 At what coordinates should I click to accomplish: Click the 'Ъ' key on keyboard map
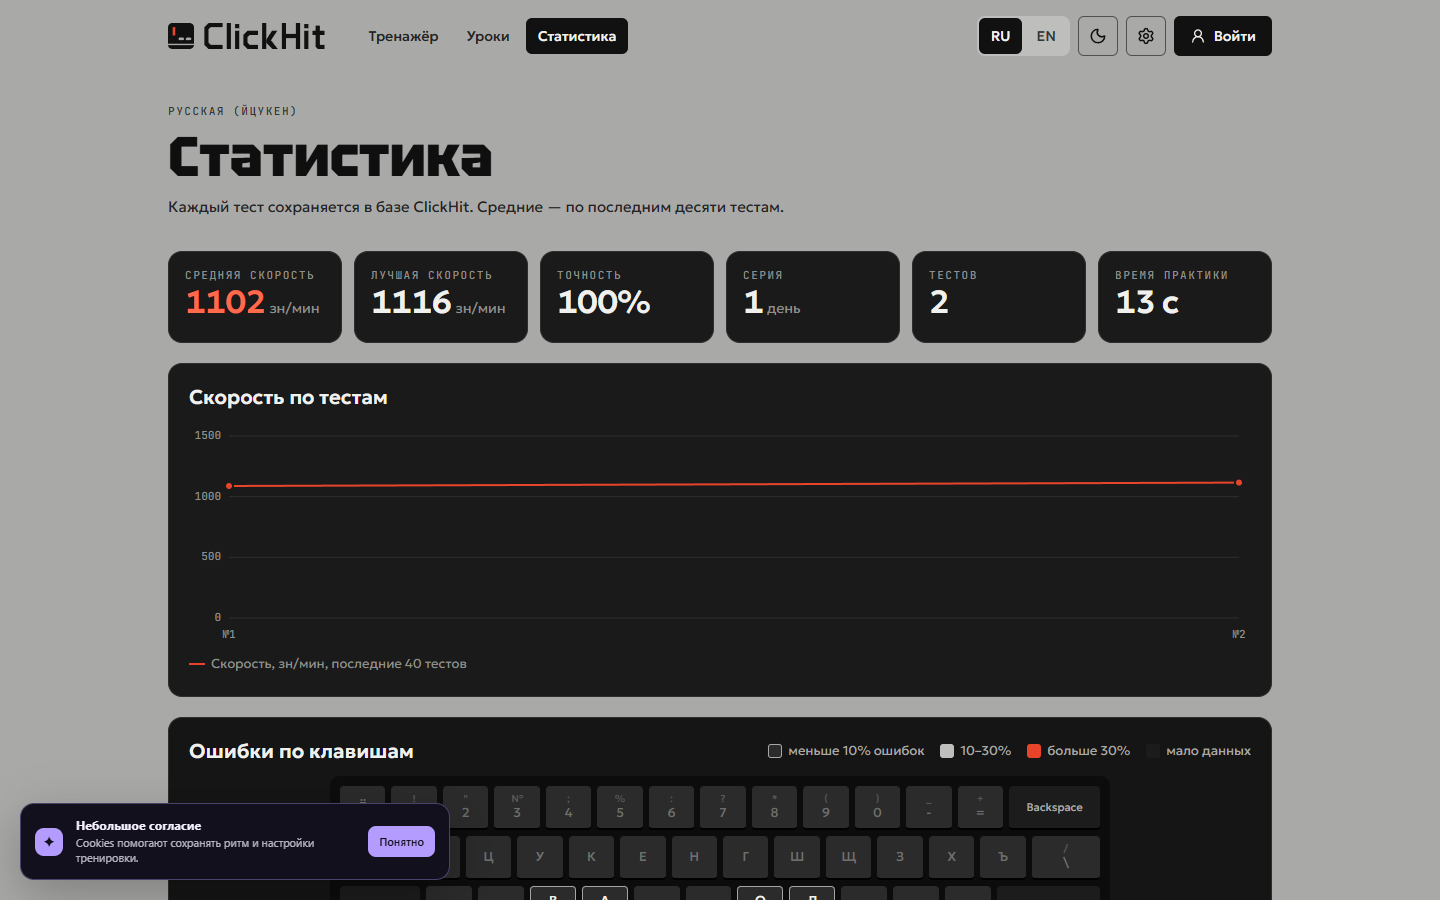(1003, 857)
